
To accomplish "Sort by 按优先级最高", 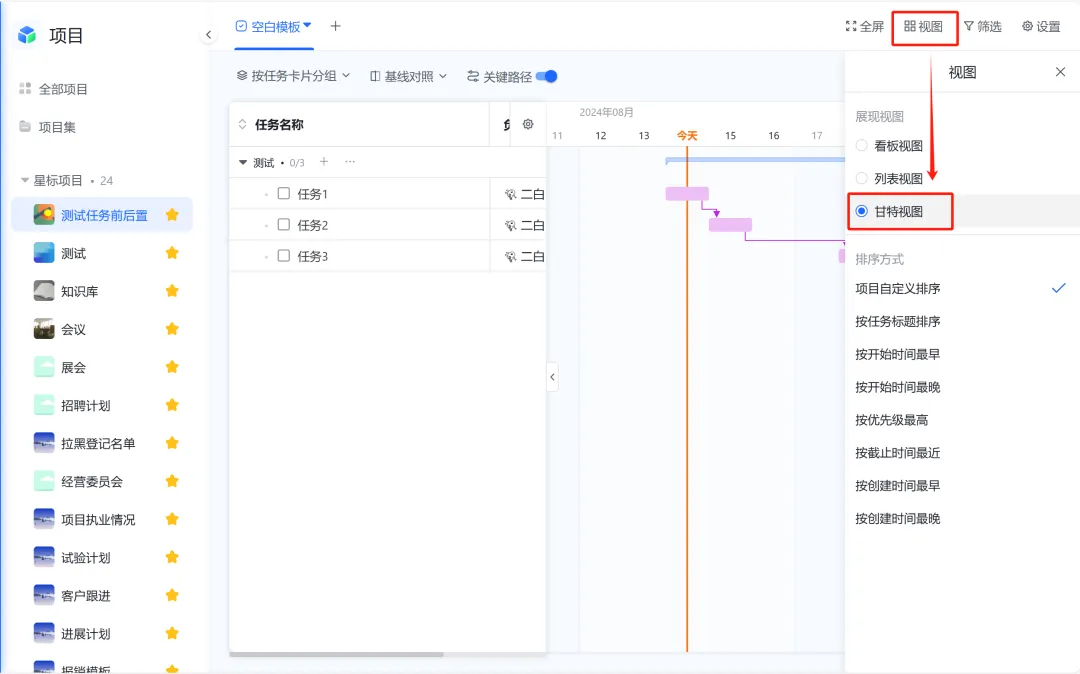I will 891,420.
